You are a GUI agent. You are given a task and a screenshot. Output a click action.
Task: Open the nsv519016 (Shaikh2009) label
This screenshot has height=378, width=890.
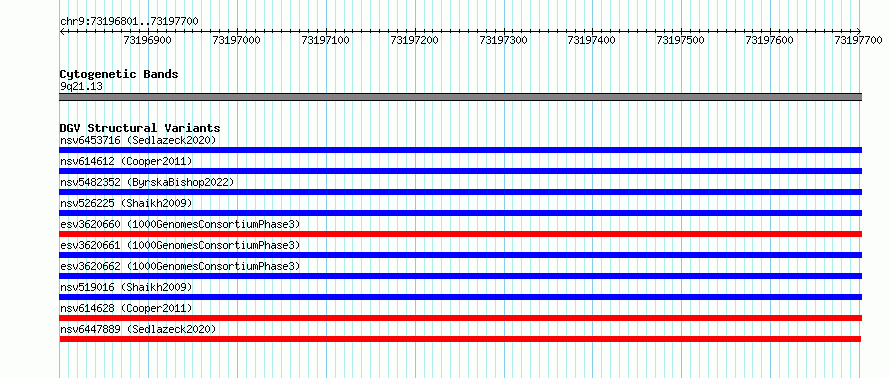pos(126,287)
